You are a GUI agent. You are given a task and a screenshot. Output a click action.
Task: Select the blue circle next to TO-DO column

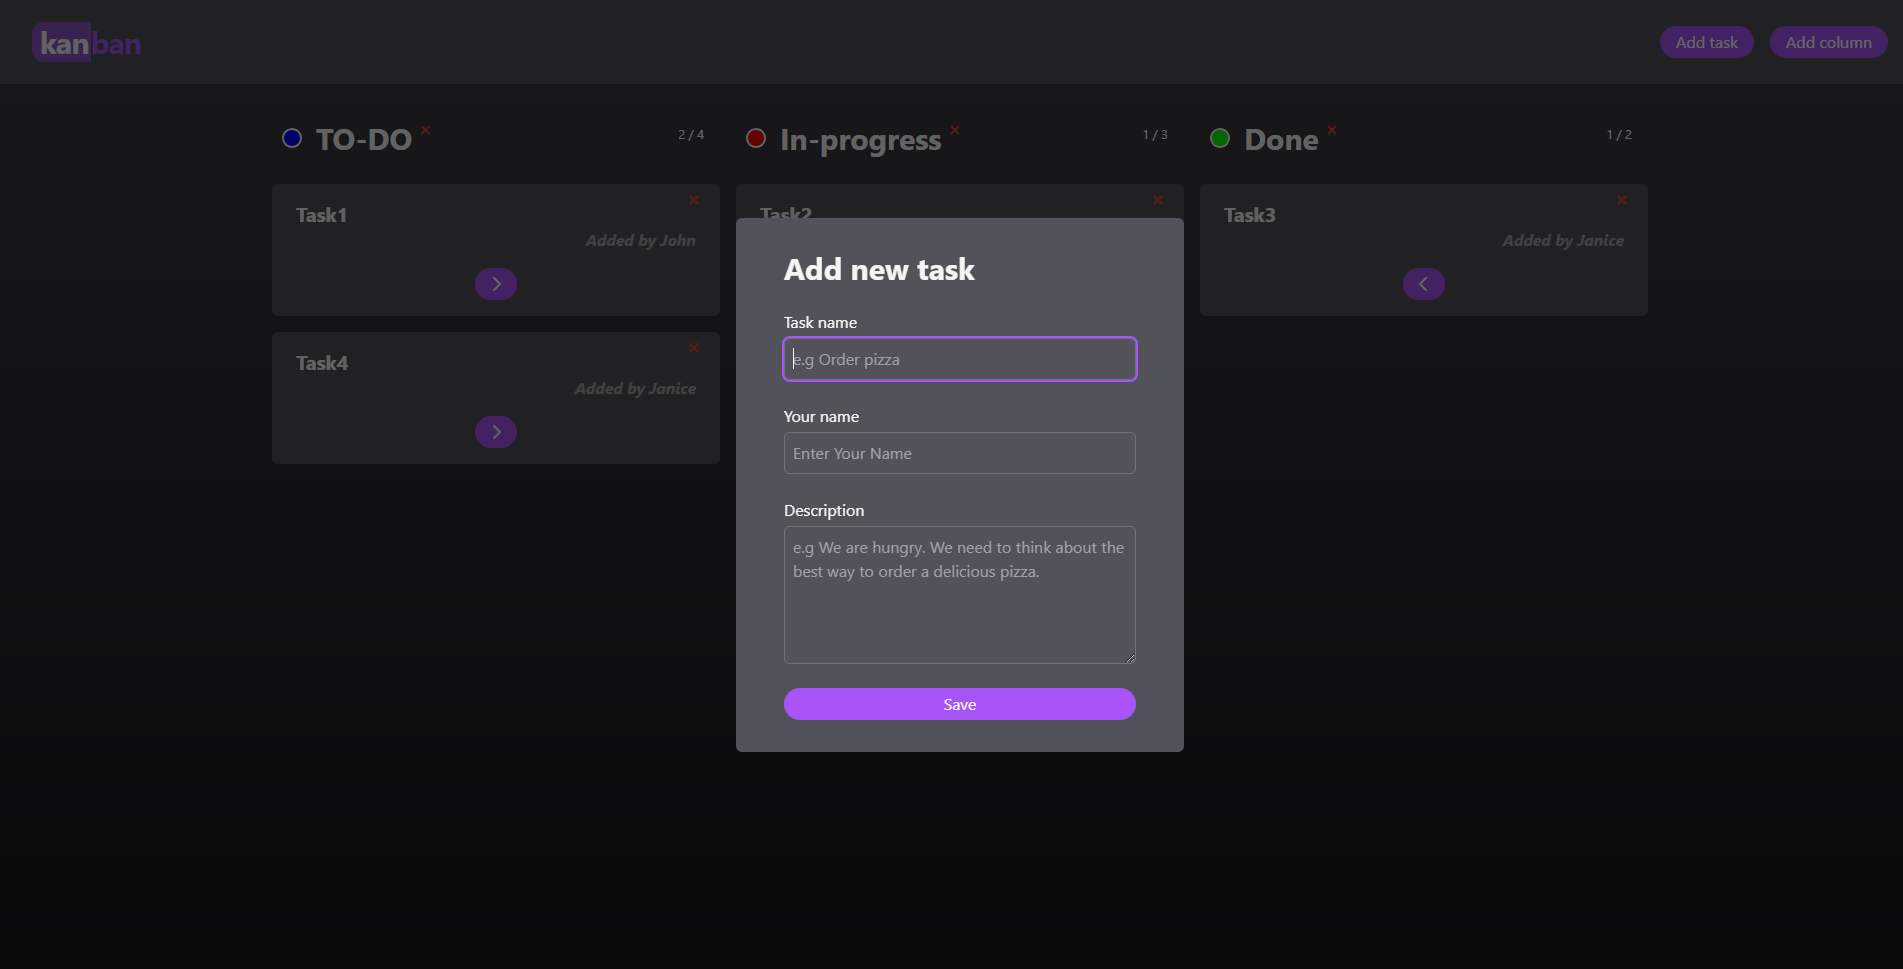click(291, 138)
